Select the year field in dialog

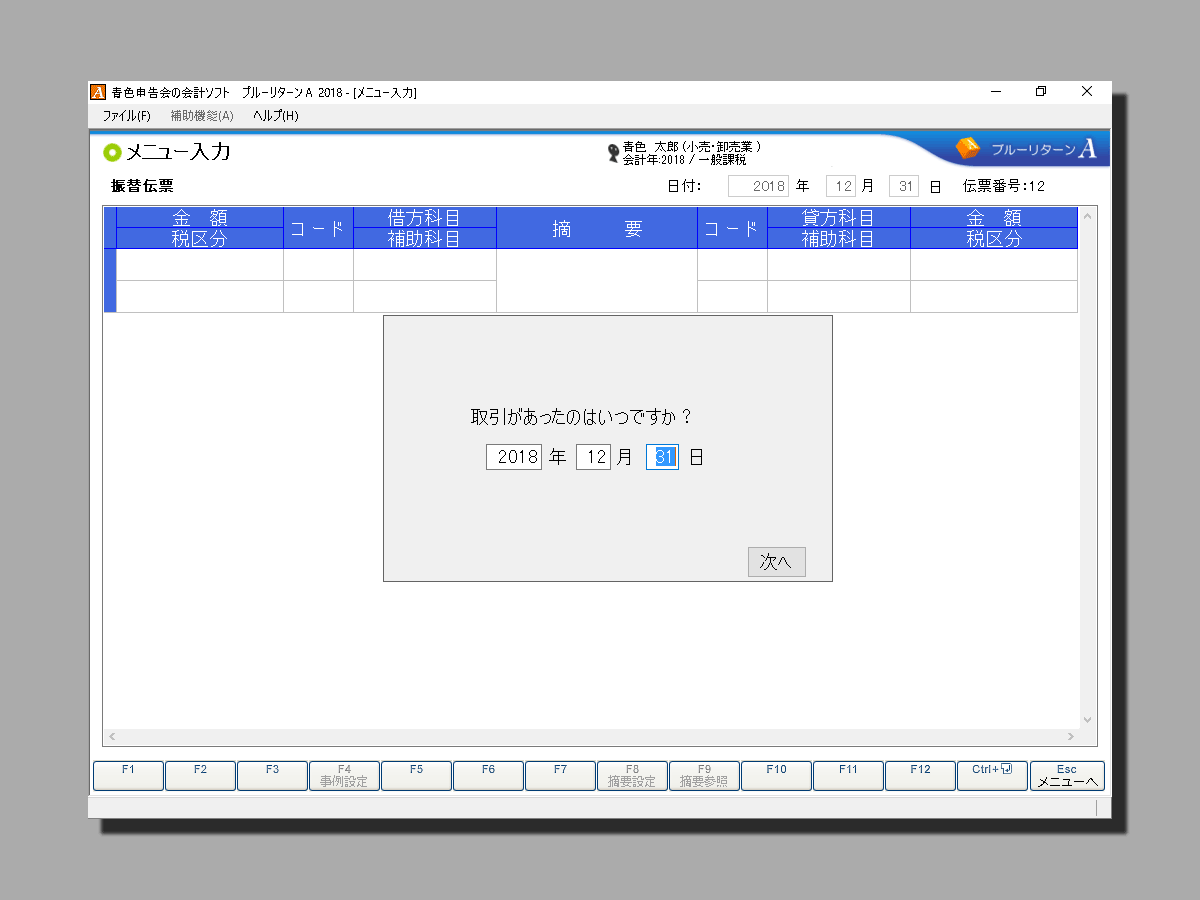(514, 458)
